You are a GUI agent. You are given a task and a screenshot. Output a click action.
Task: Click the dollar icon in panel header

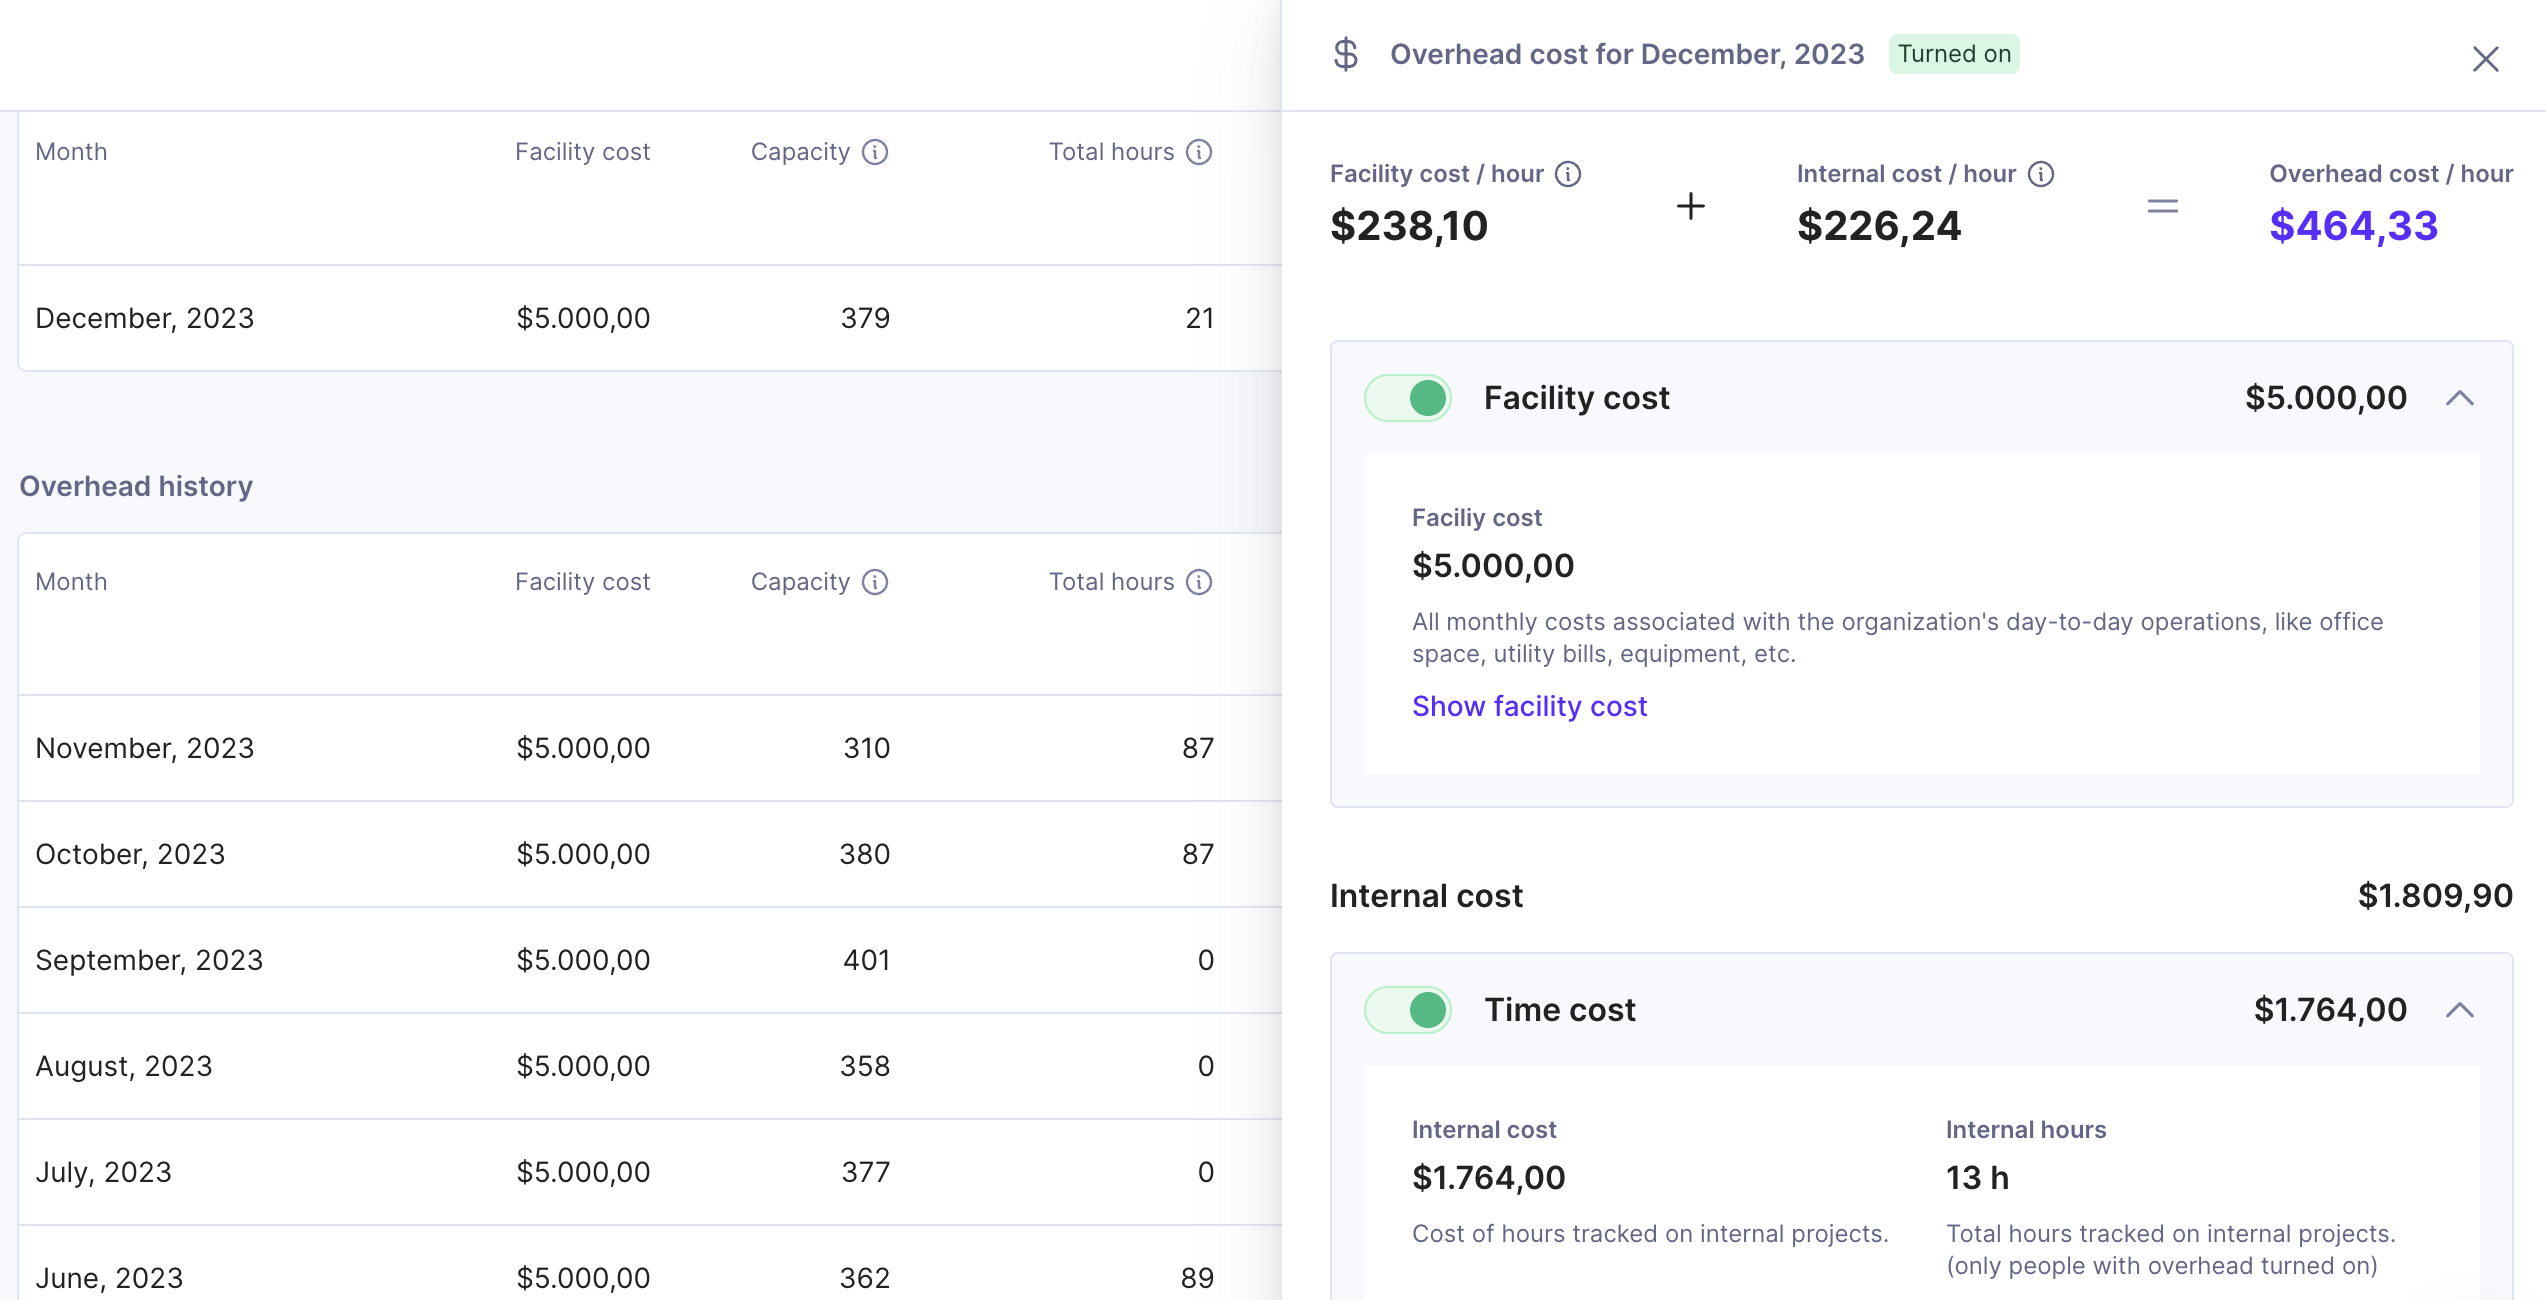point(1345,54)
